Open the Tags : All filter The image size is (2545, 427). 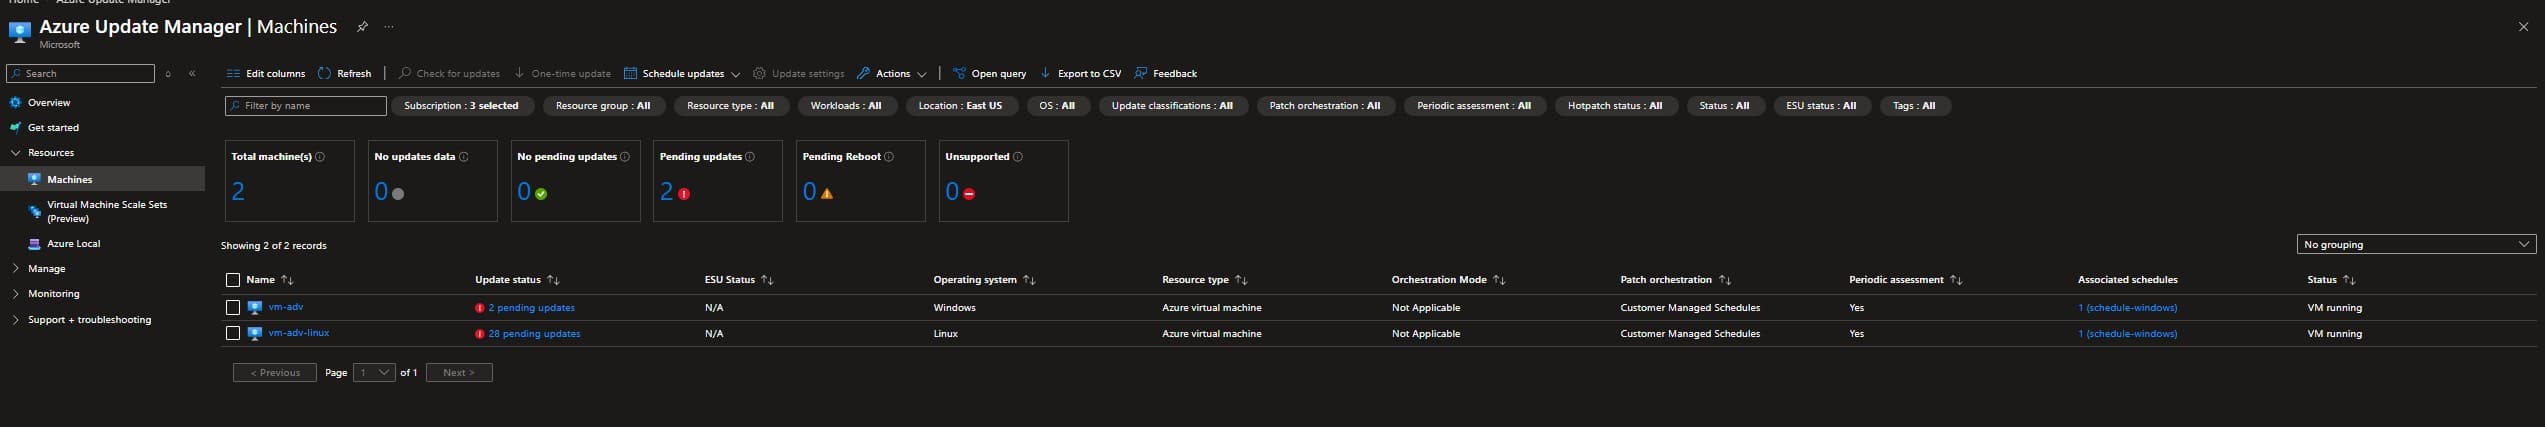(1914, 106)
